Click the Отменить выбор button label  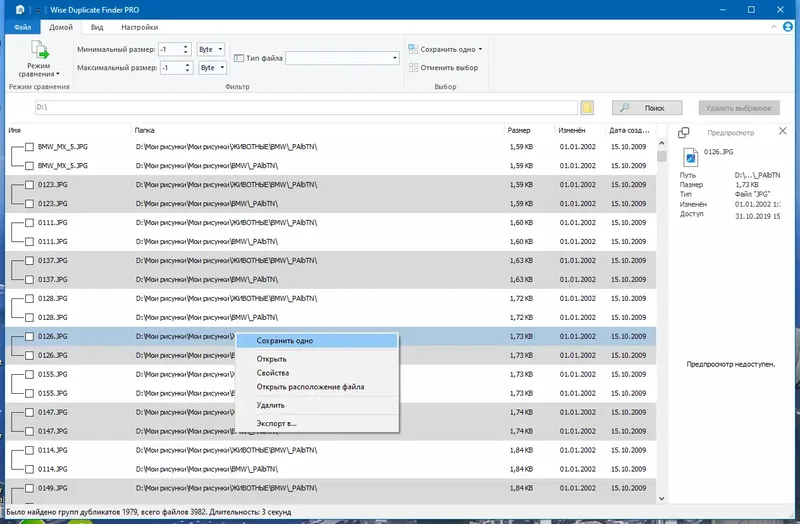click(449, 68)
